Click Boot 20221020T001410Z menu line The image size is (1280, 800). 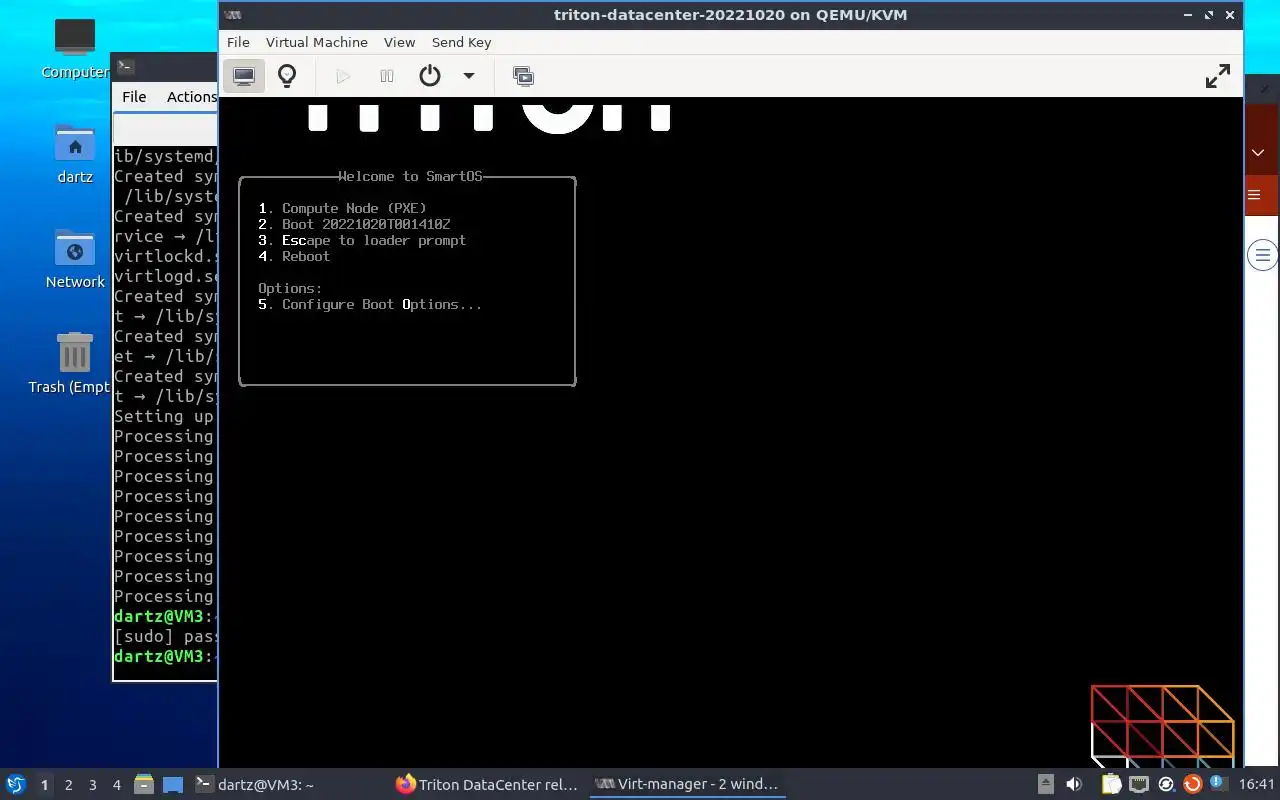354,224
